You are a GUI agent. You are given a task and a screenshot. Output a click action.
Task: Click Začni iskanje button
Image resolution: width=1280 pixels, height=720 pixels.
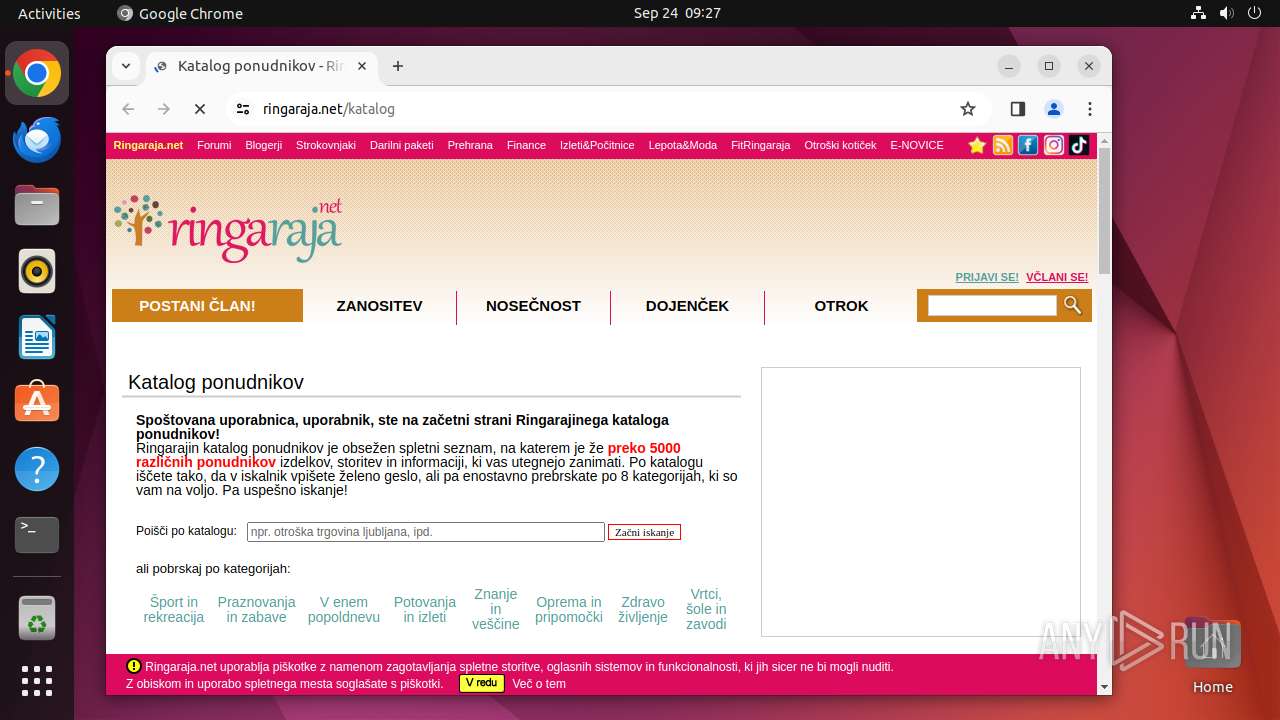click(644, 532)
